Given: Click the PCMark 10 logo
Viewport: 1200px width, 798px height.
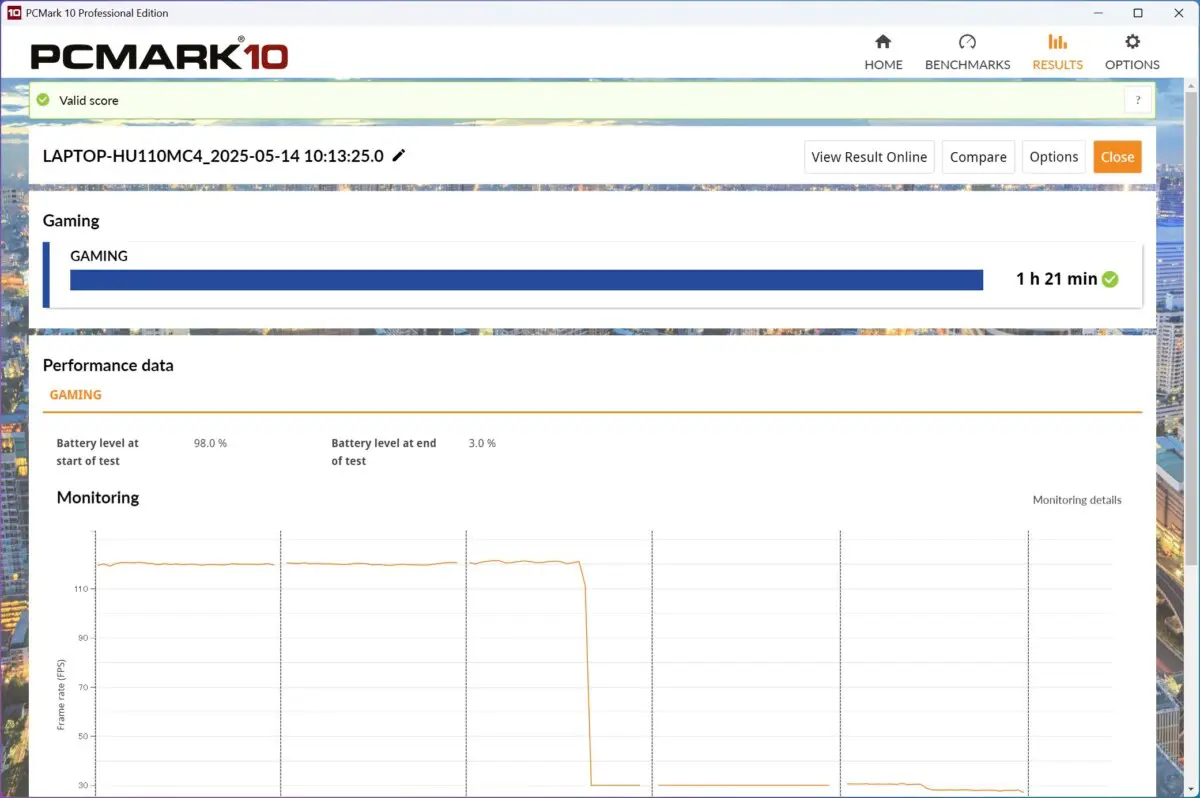Looking at the screenshot, I should pos(159,55).
